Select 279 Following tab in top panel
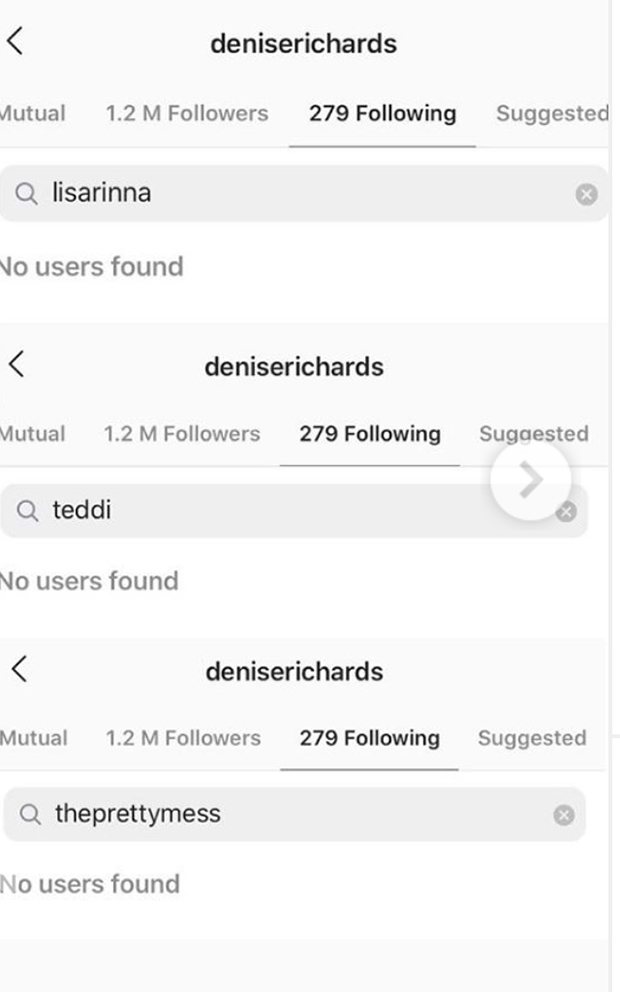620x992 pixels. (382, 113)
